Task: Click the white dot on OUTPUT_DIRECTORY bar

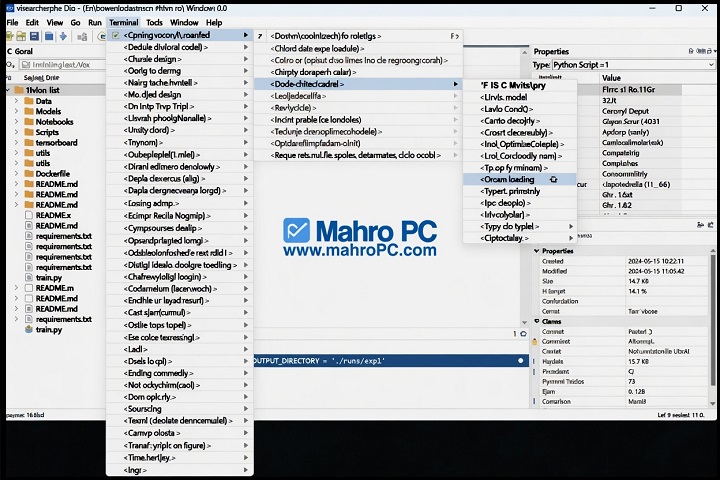Action: (521, 361)
